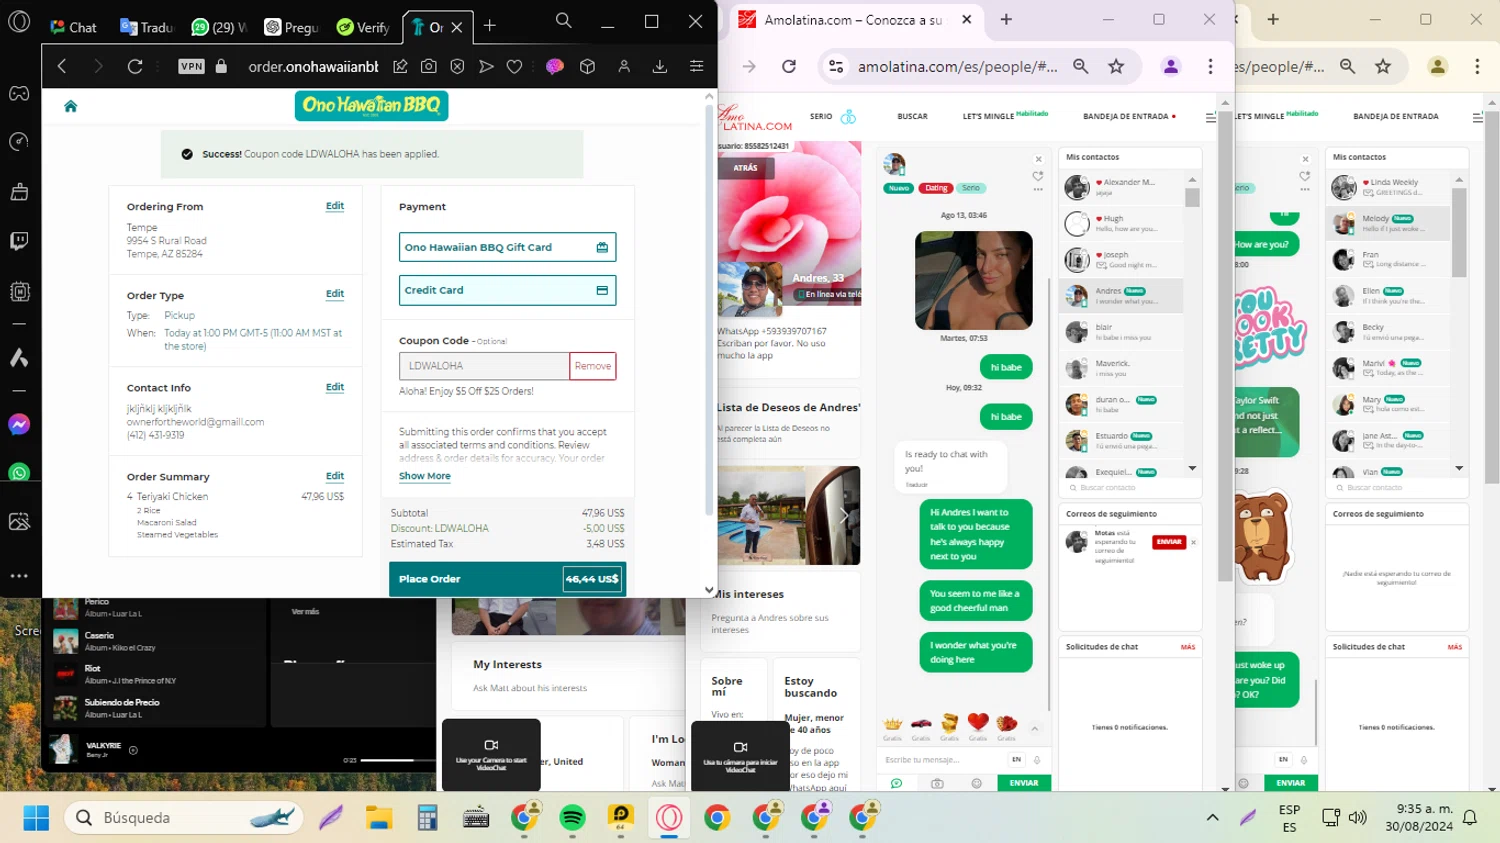
Task: Open GX Corner gamepad icon in Opera sidebar
Action: [x=19, y=94]
